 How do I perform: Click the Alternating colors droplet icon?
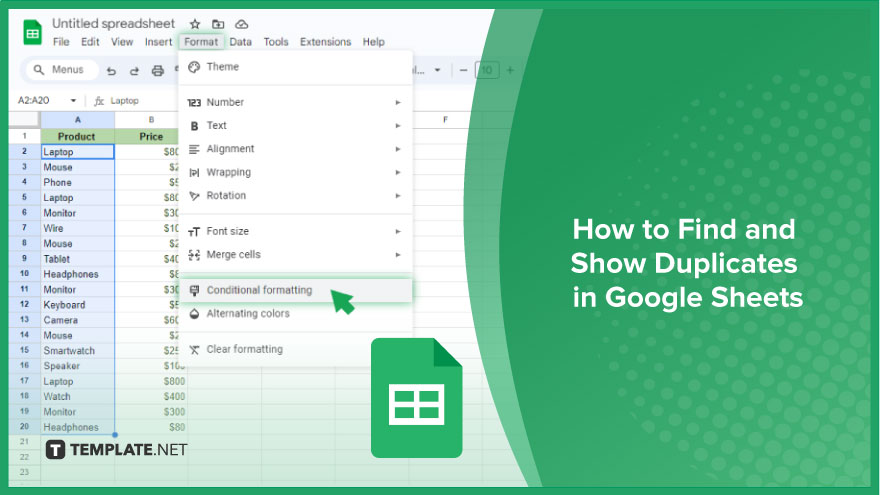pyautogui.click(x=194, y=314)
